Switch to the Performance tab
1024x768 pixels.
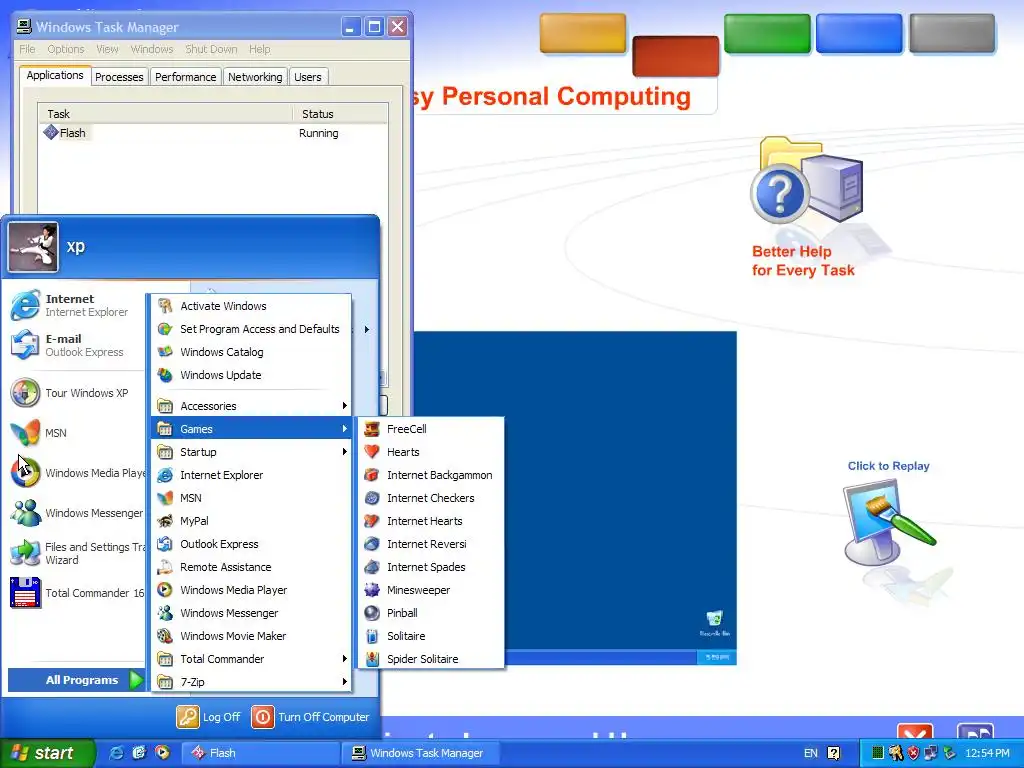pyautogui.click(x=185, y=77)
